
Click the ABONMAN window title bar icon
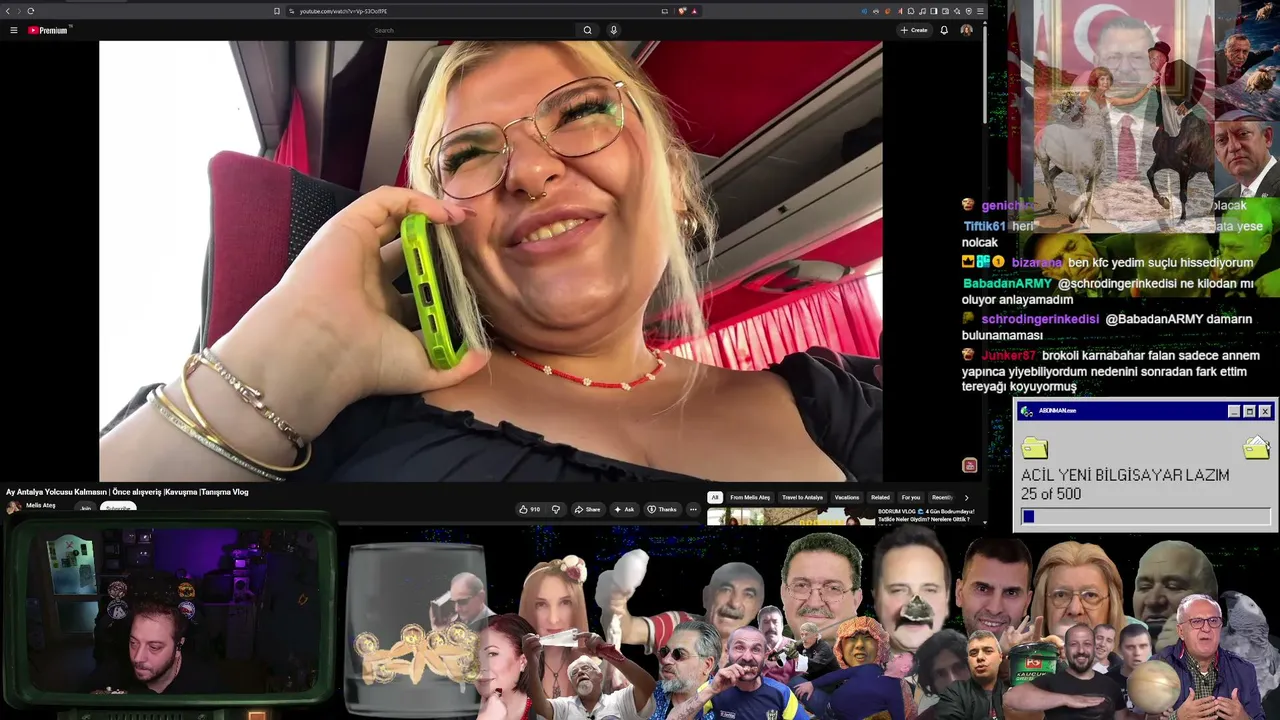[x=1027, y=411]
